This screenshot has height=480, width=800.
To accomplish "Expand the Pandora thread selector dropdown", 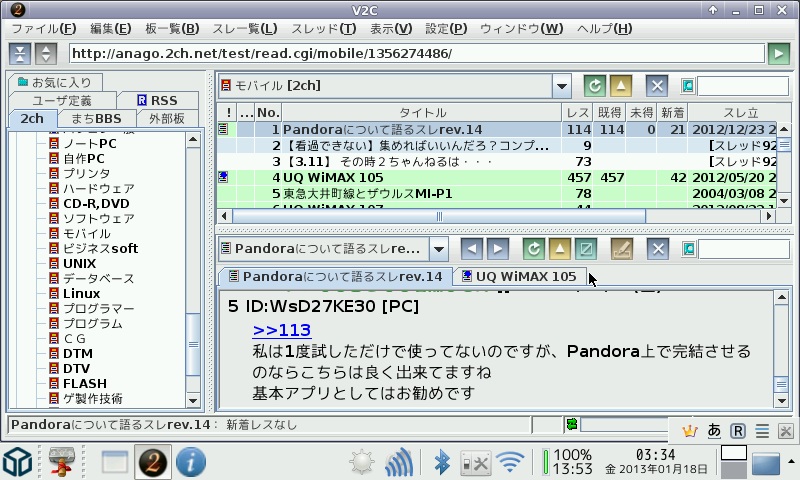I will coord(438,248).
